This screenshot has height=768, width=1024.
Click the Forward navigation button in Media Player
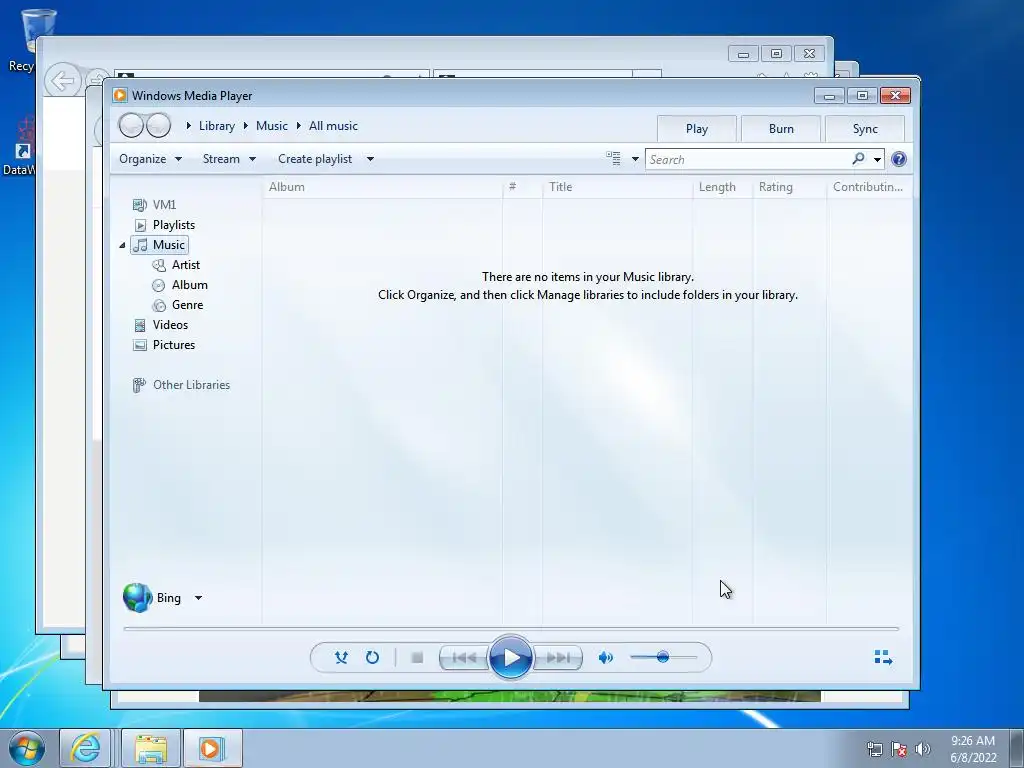(x=158, y=125)
